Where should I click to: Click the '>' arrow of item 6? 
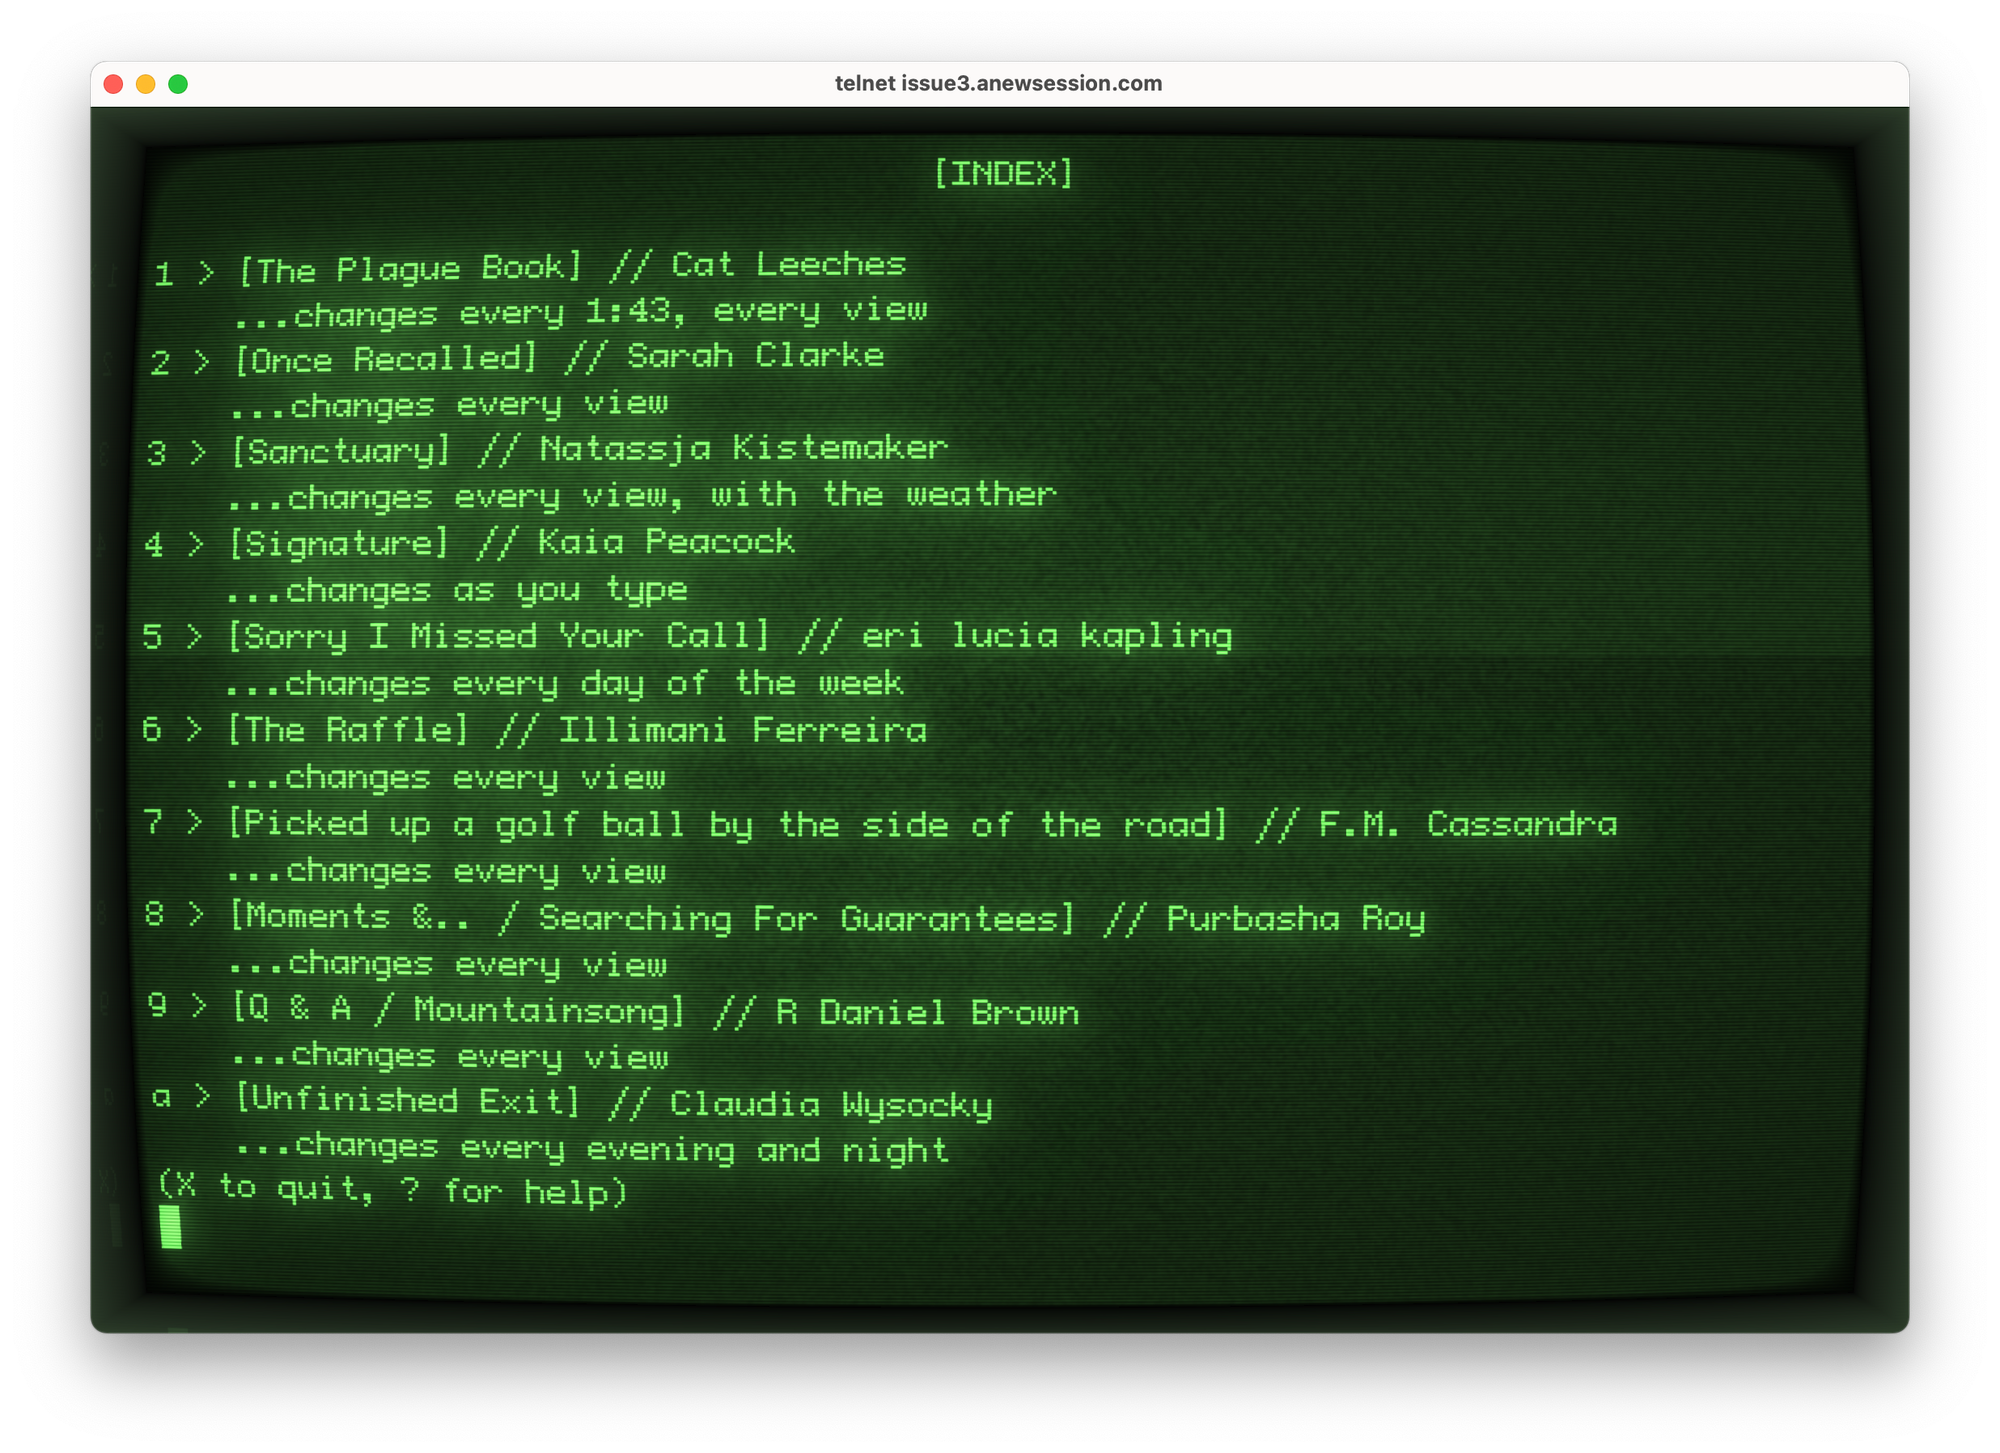coord(194,730)
